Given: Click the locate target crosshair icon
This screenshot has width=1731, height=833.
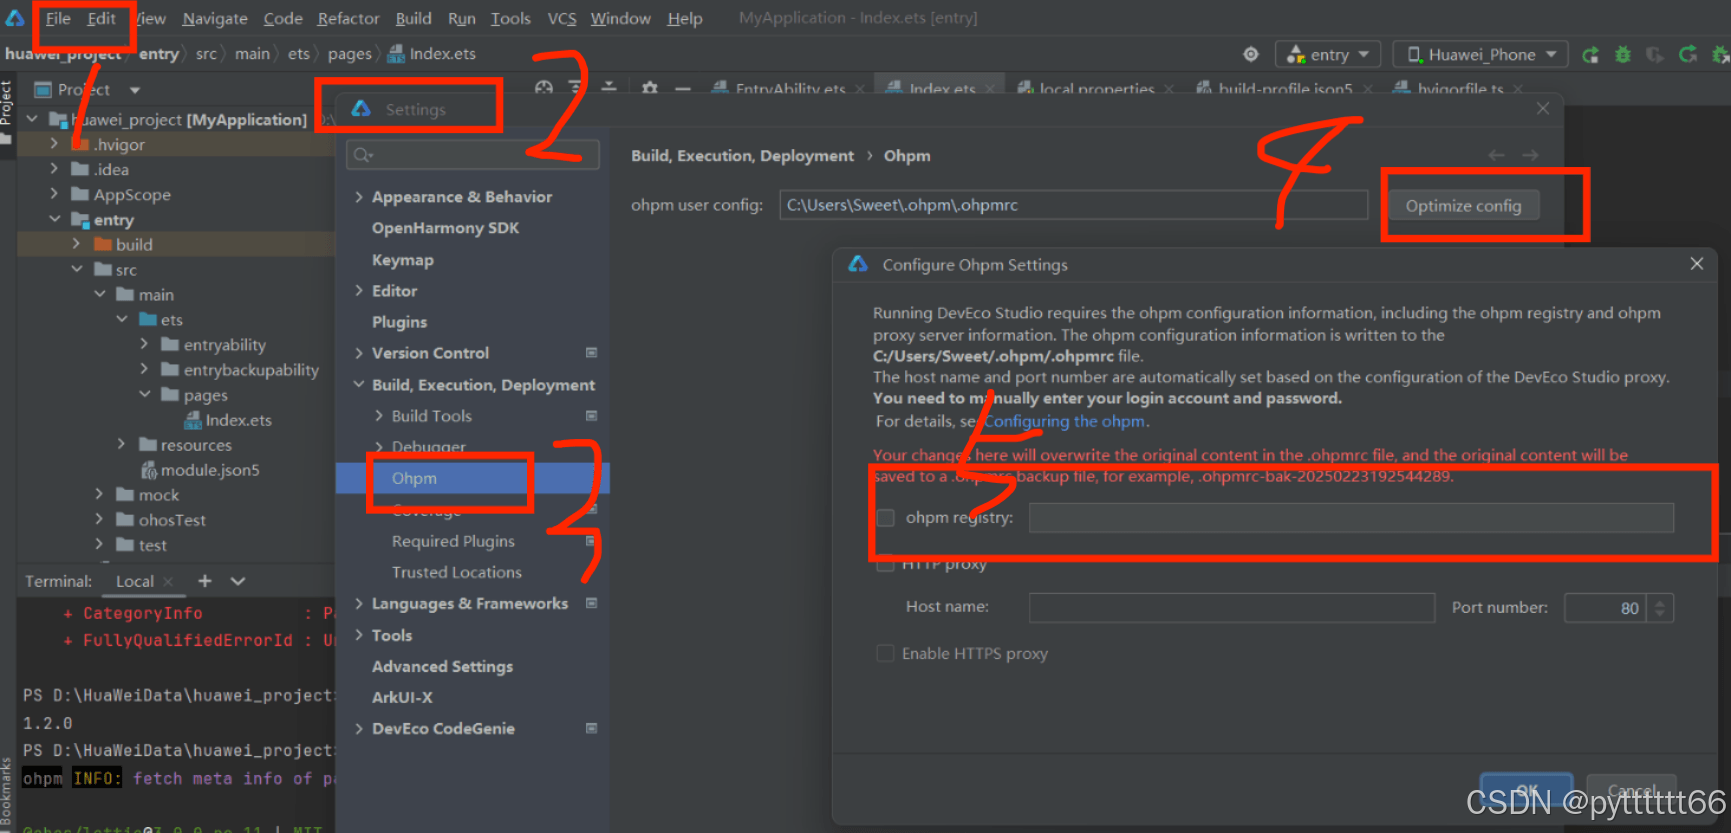Looking at the screenshot, I should [x=1251, y=54].
